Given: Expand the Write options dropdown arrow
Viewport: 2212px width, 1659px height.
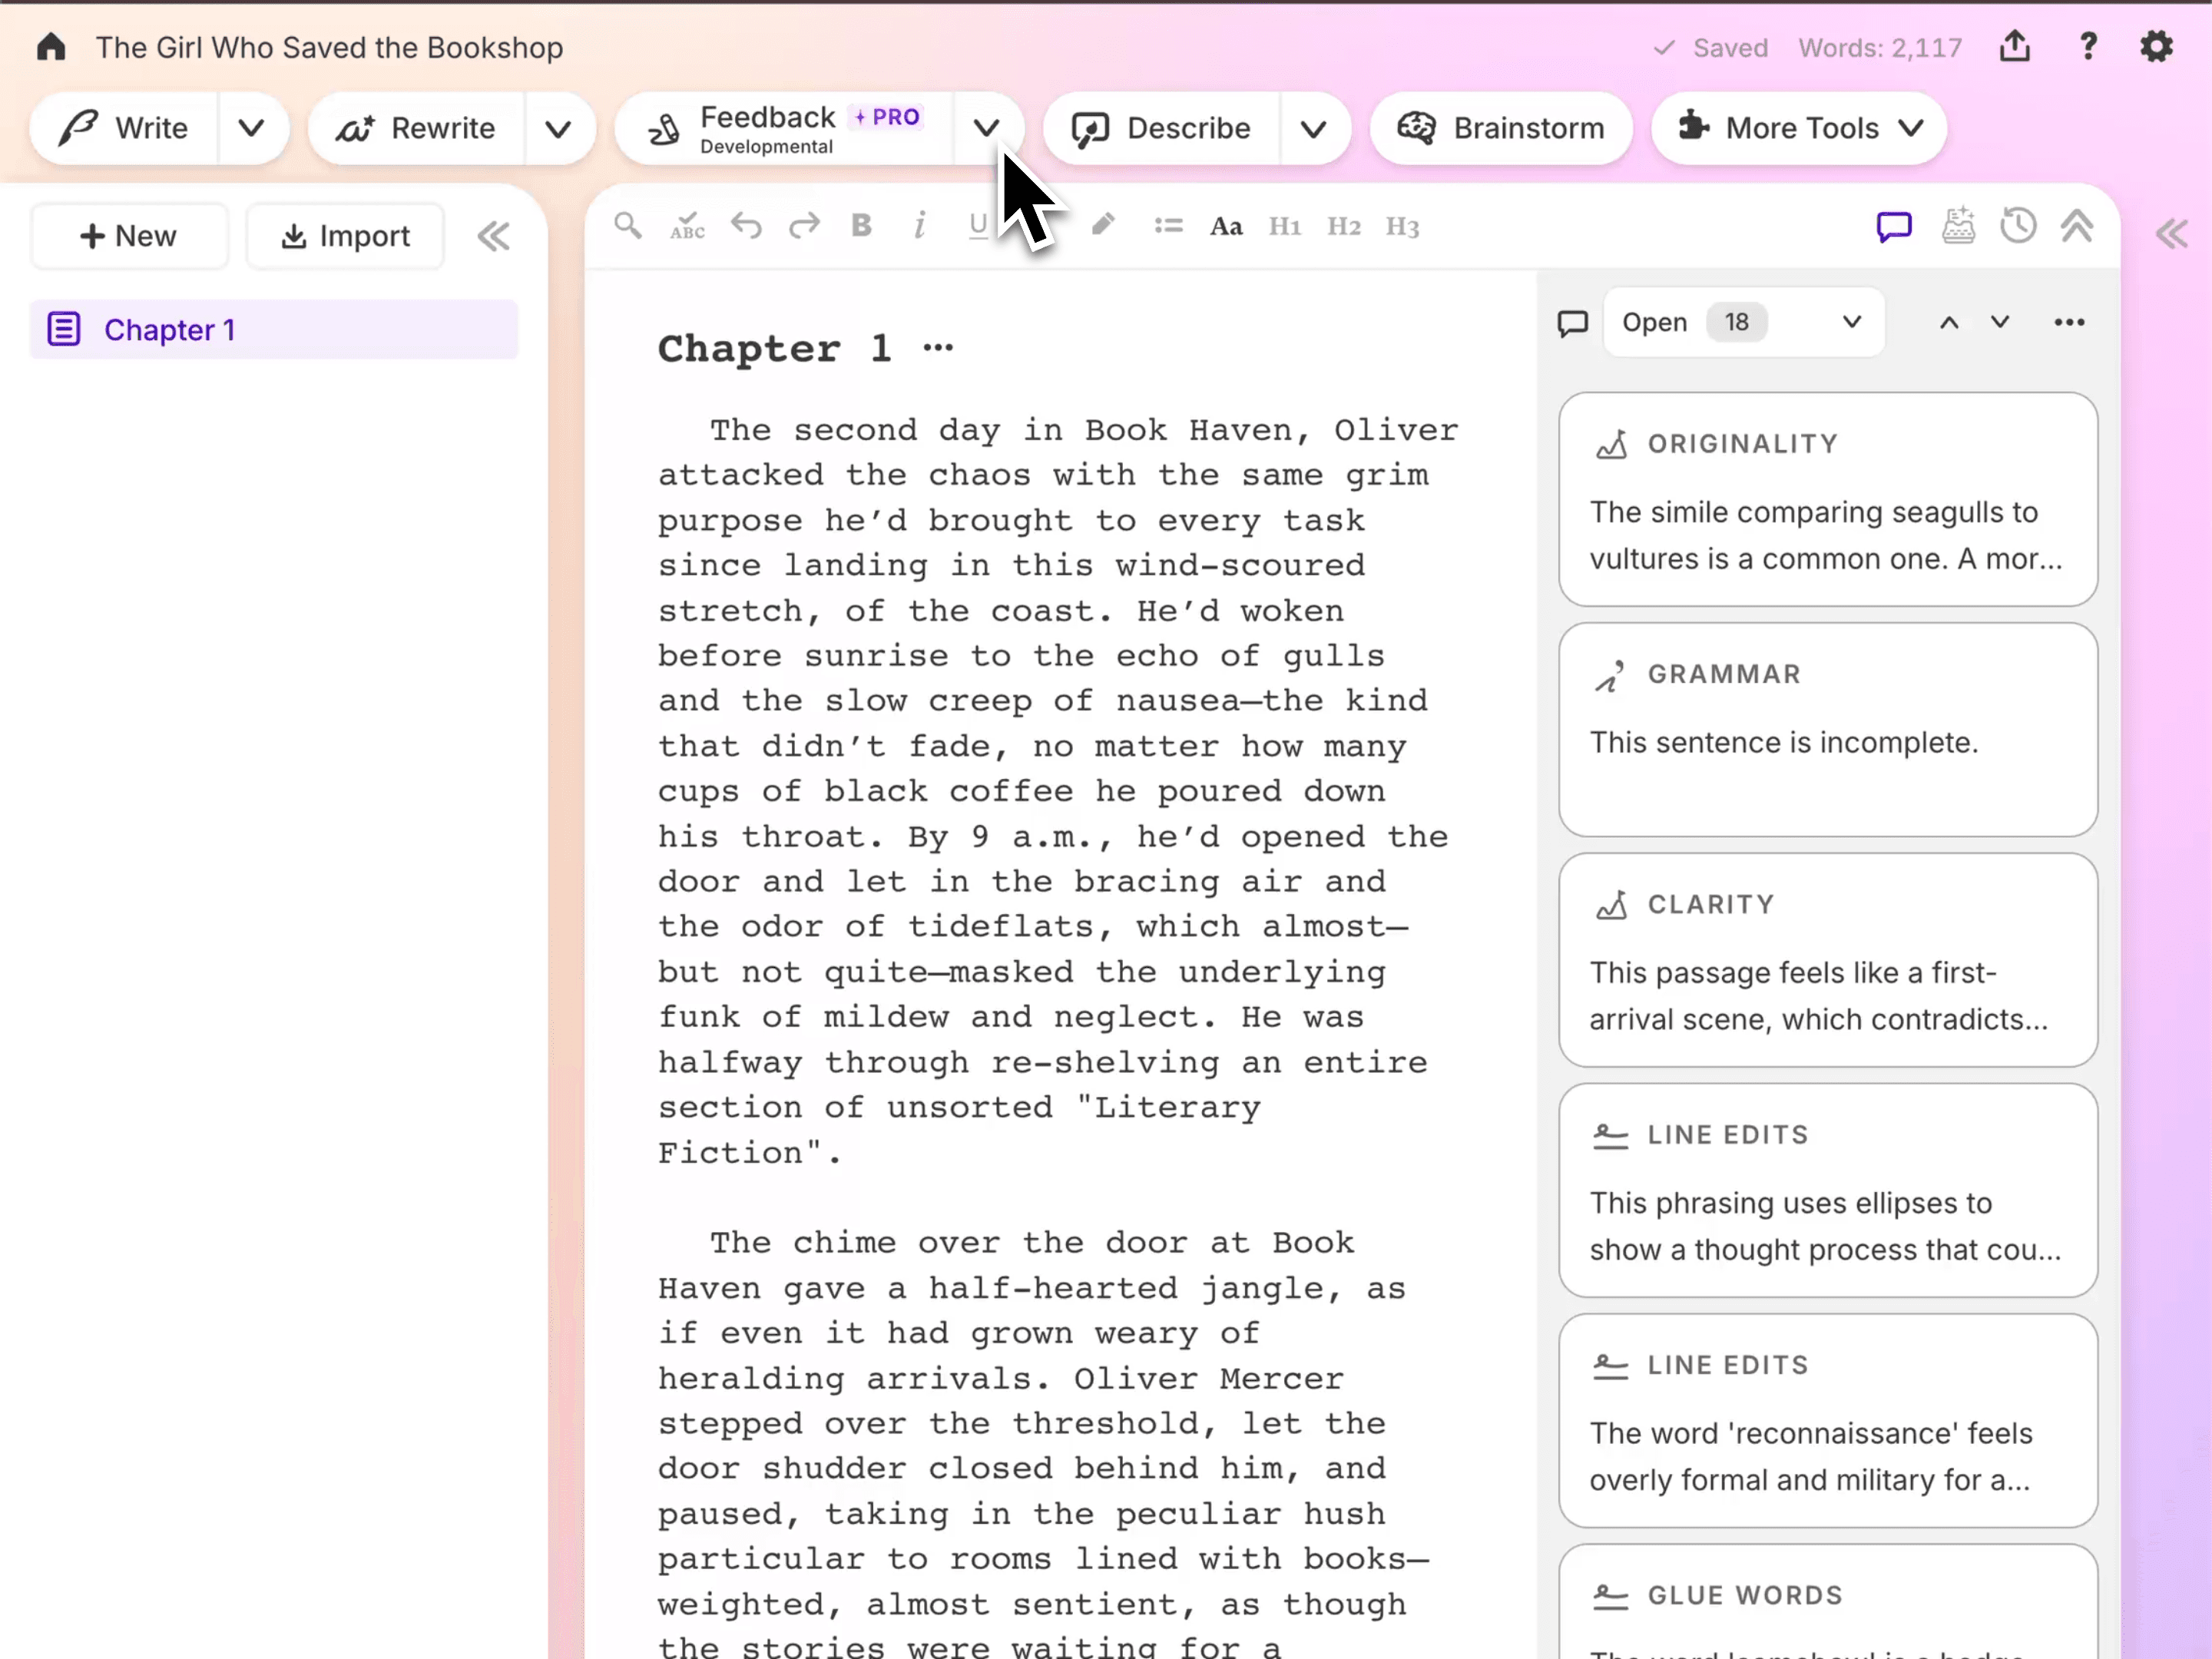Looking at the screenshot, I should tap(252, 128).
